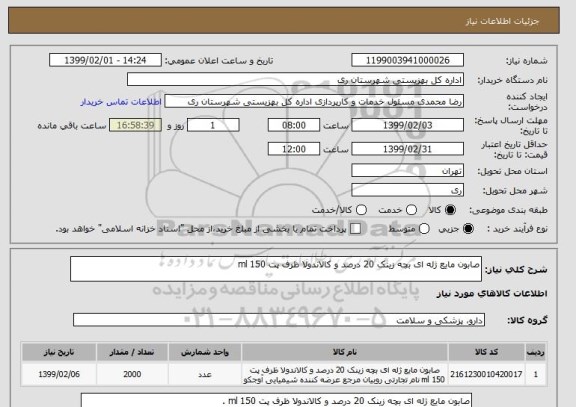The height and width of the screenshot is (407, 576).
Task: Click the announcement date field 1399/02/01 - 14:24
Action: [105, 60]
